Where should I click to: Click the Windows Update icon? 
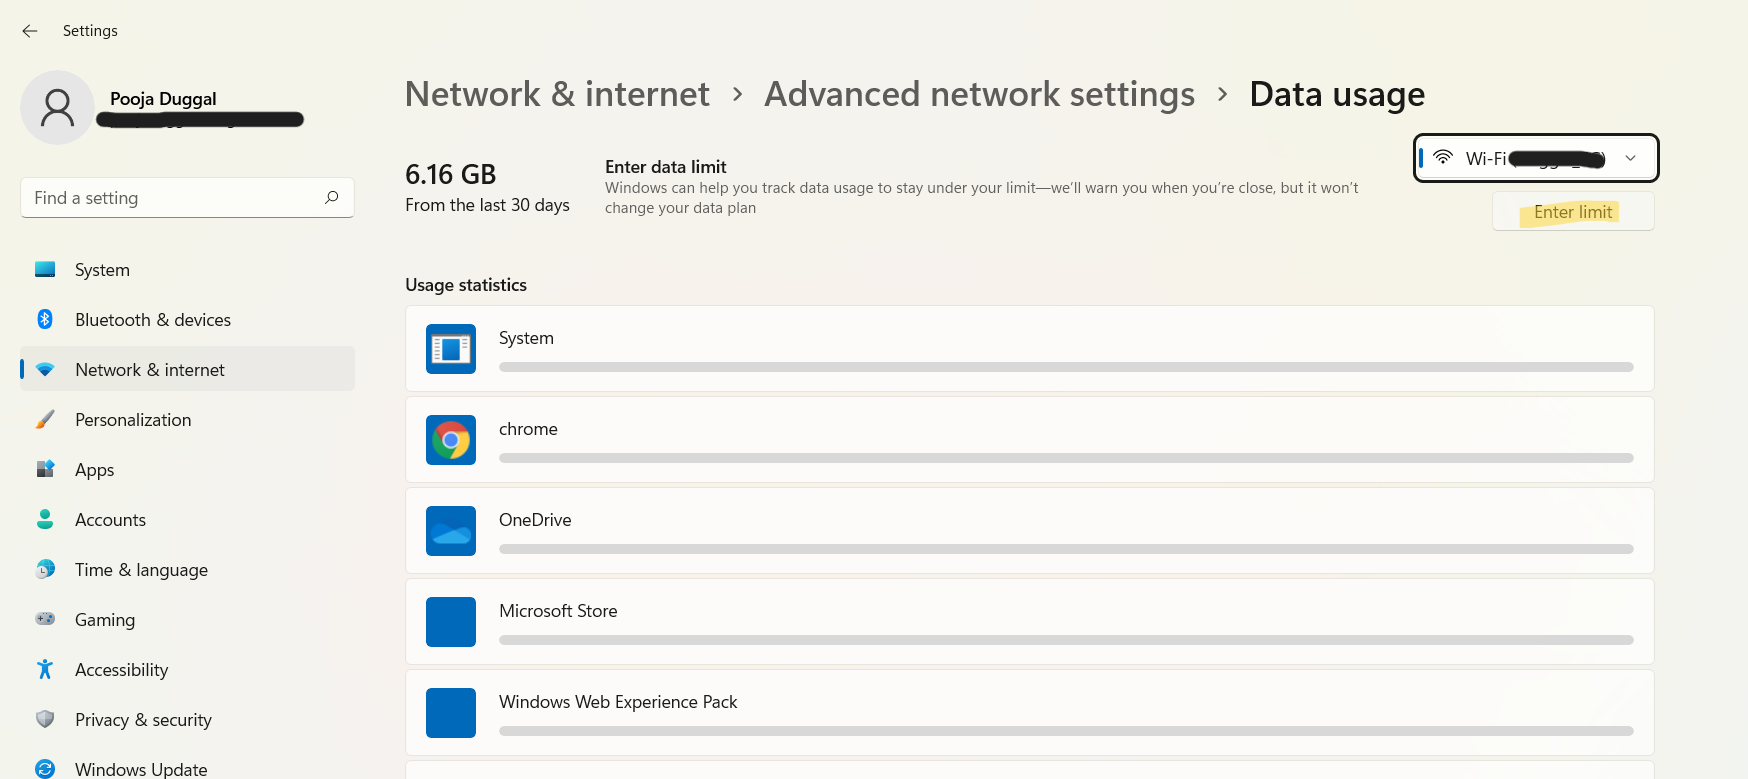click(45, 768)
